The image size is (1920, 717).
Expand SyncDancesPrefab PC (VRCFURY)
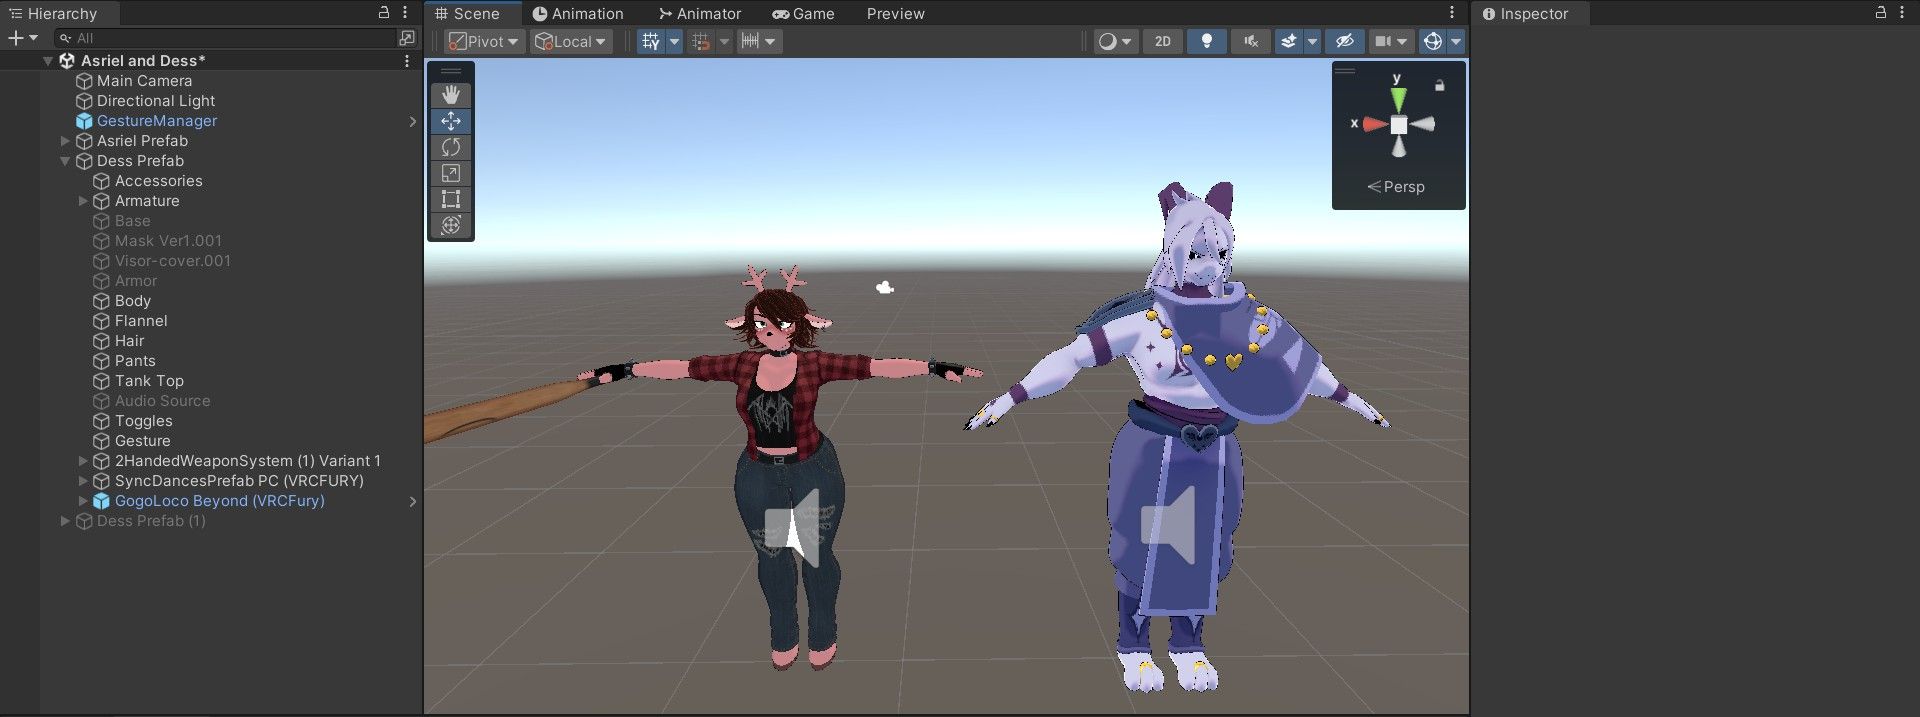click(83, 481)
